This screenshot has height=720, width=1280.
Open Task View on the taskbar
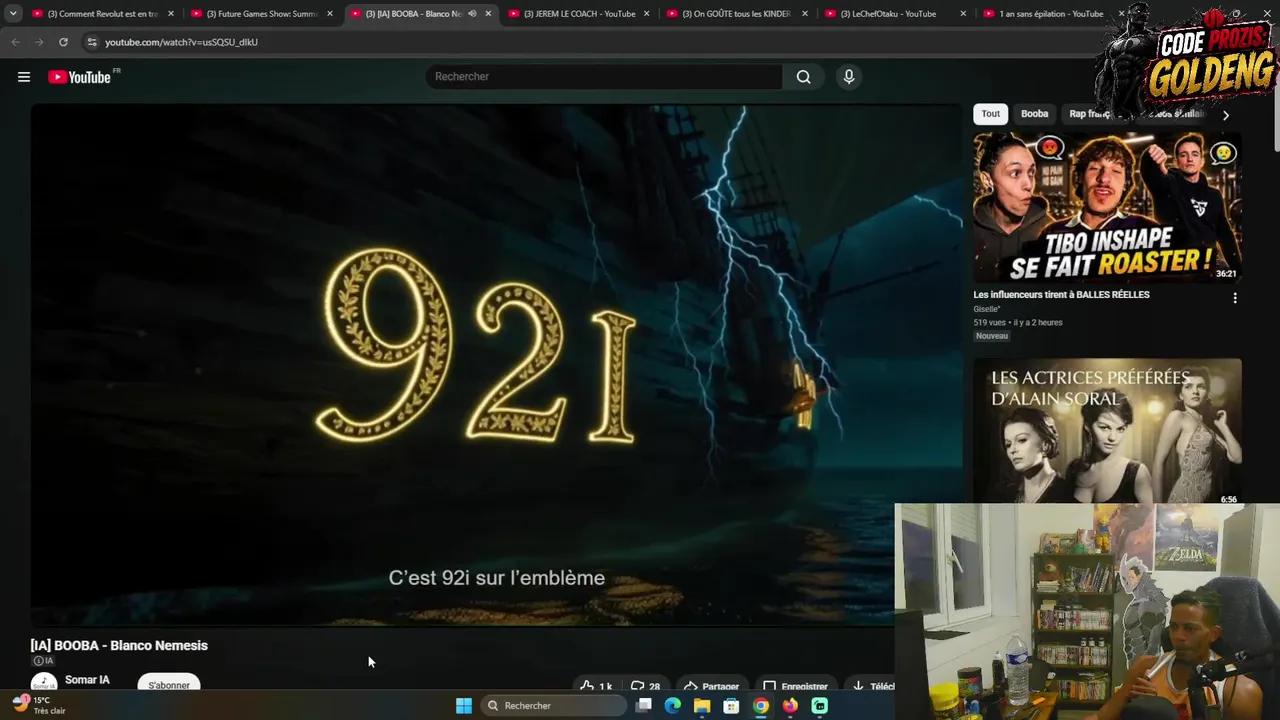coord(644,706)
